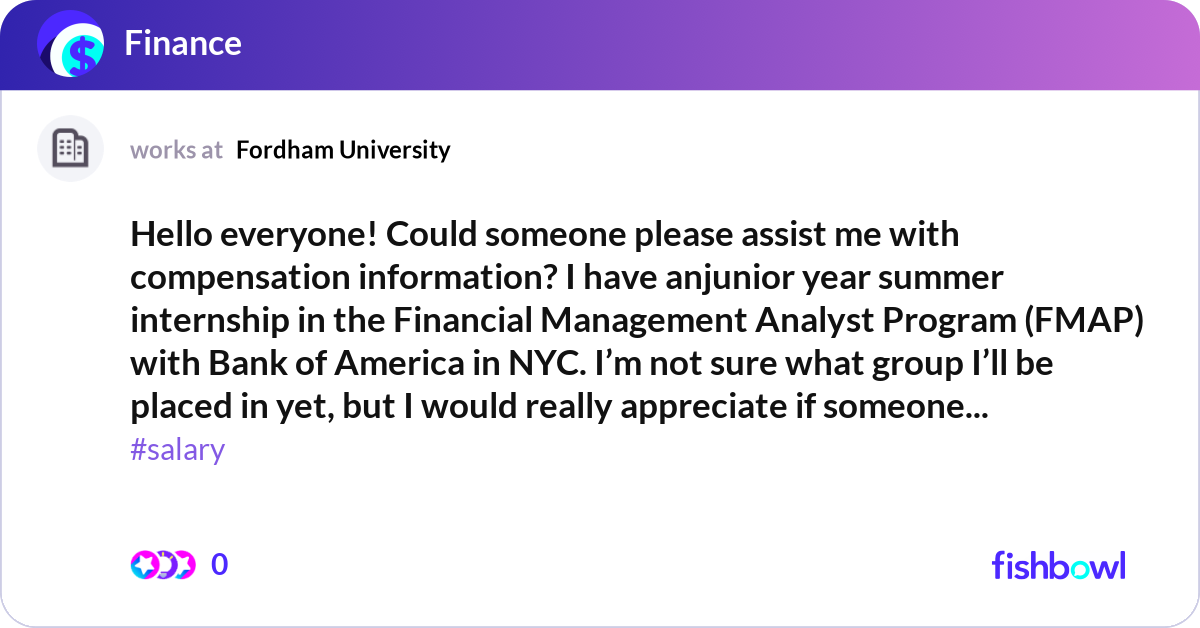Click the Finance bowl dollar-sign logo
Viewport: 1200px width, 628px height.
(x=73, y=46)
